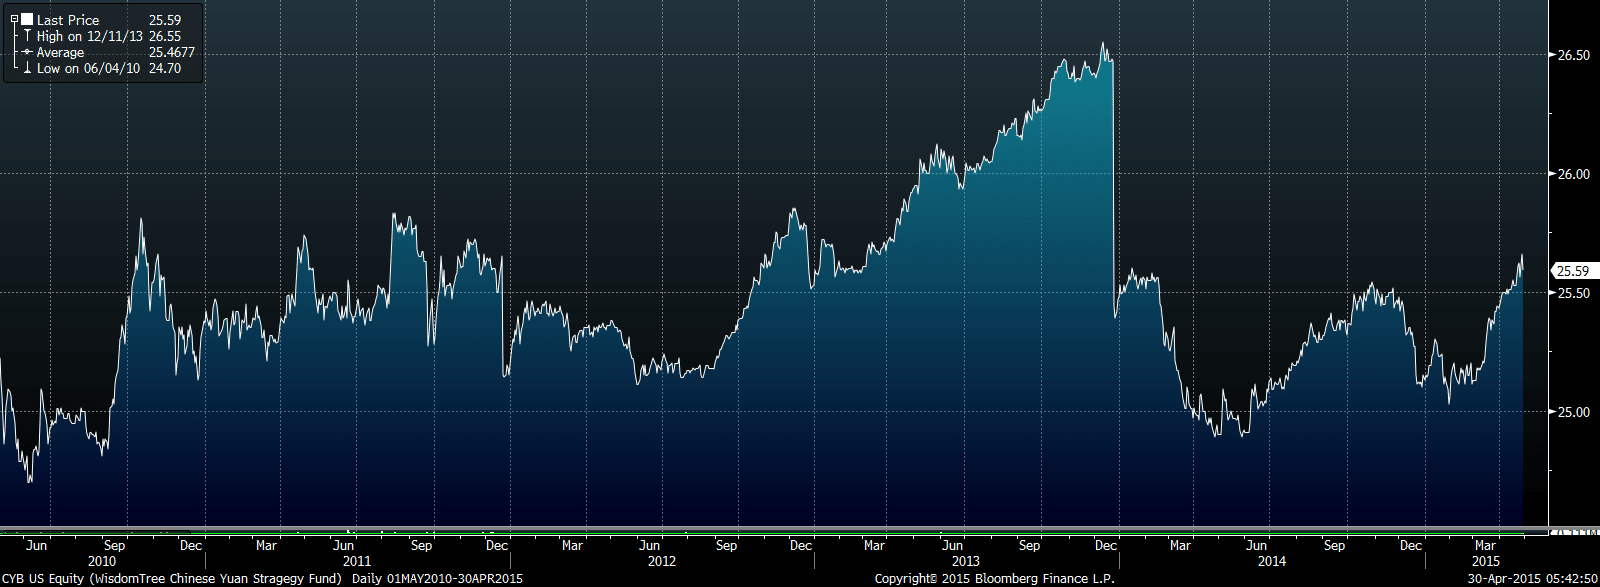The width and height of the screenshot is (1600, 587).
Task: Click the 2014 year label on time axis
Action: pos(1271,562)
